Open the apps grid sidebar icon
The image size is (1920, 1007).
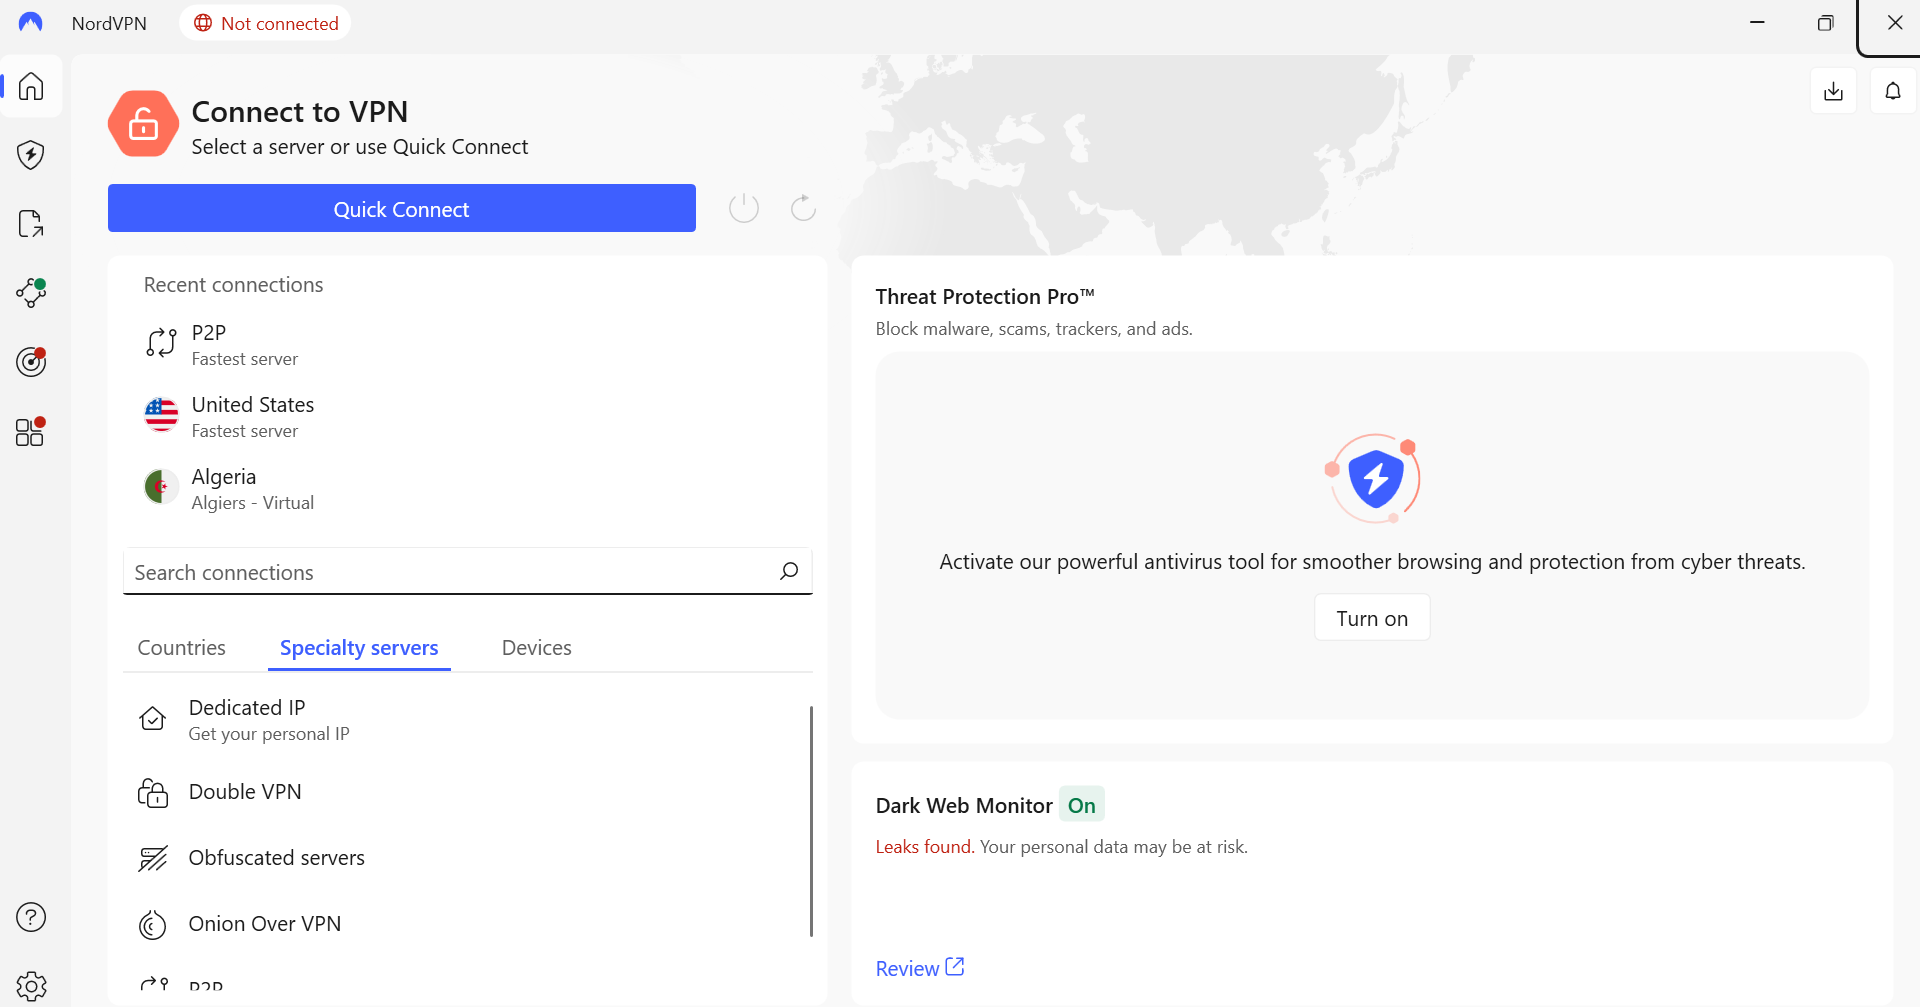point(31,431)
